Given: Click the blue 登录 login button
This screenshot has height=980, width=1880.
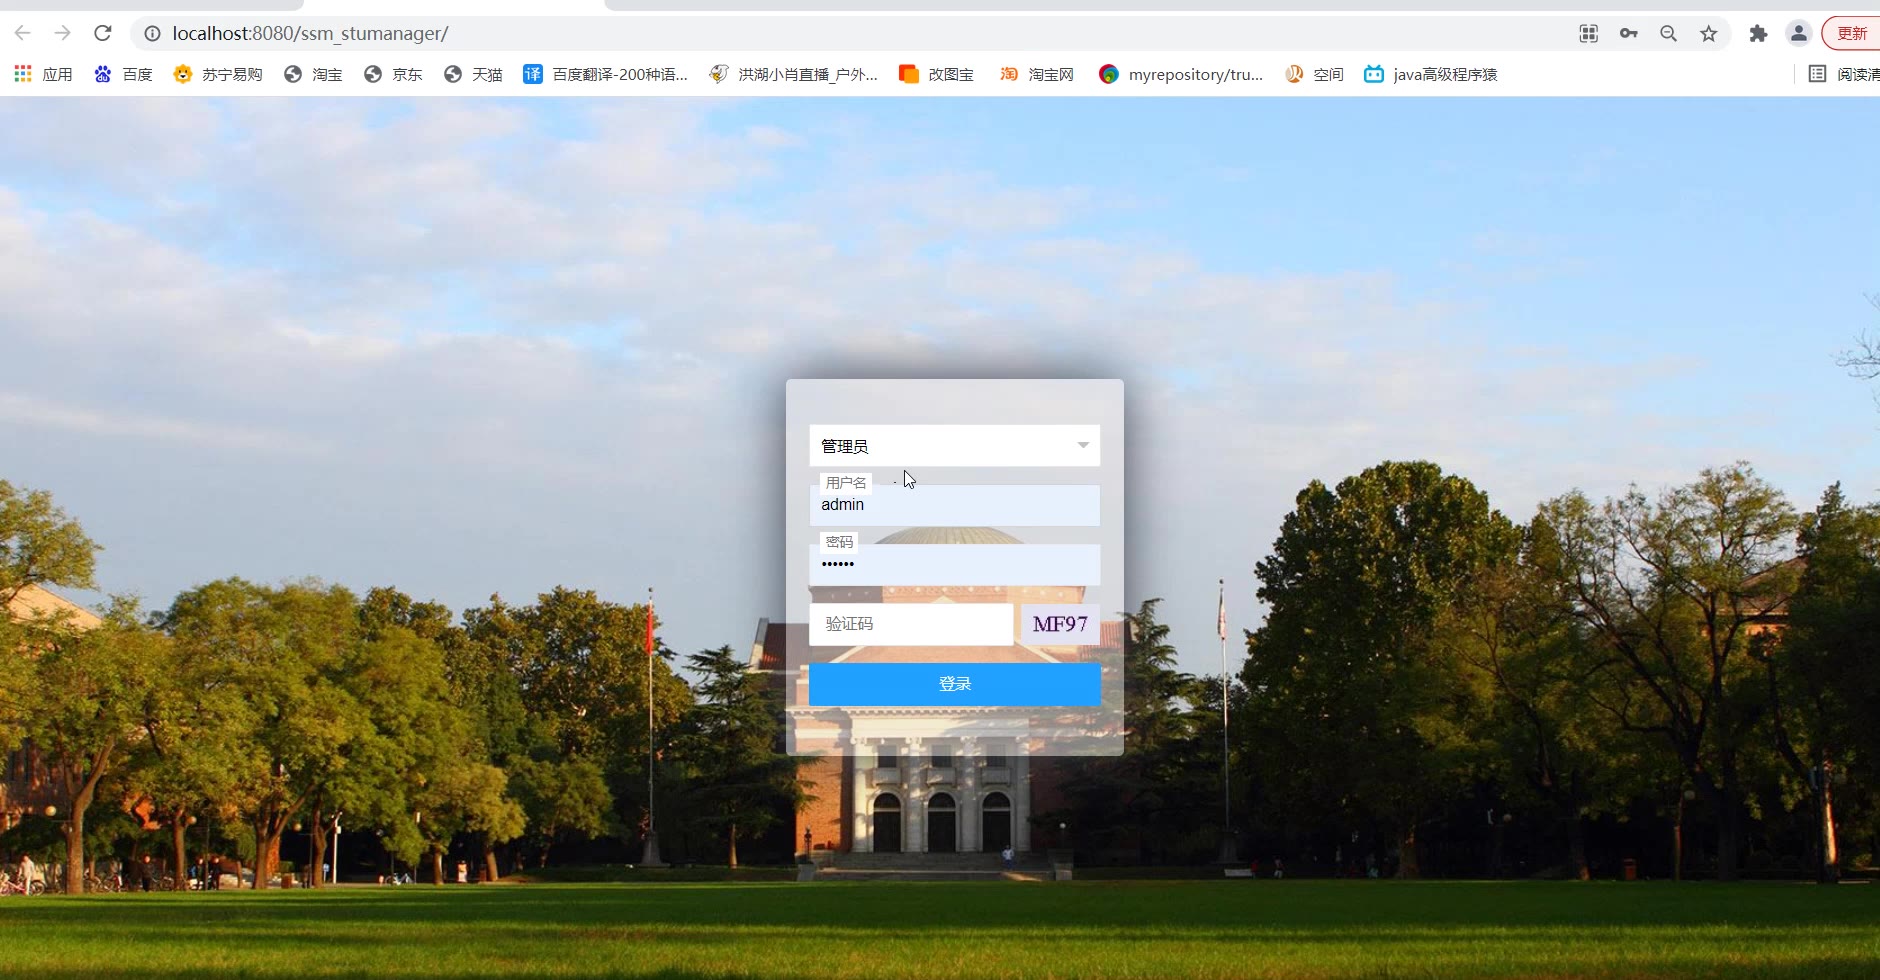Looking at the screenshot, I should pyautogui.click(x=955, y=684).
